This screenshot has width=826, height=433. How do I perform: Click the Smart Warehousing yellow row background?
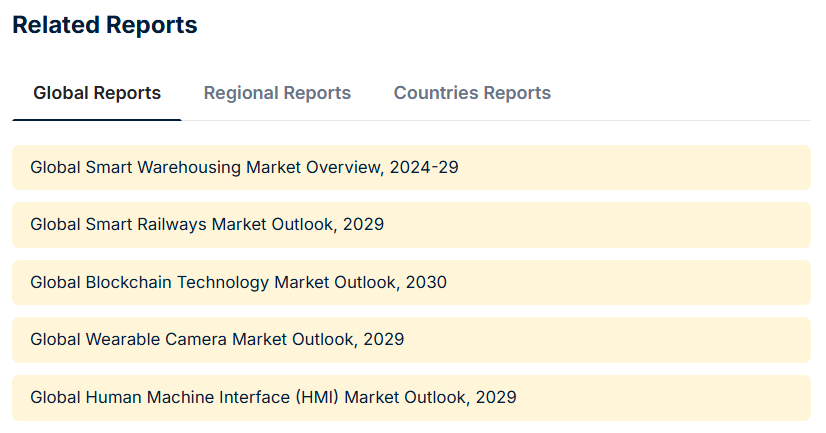(640, 167)
